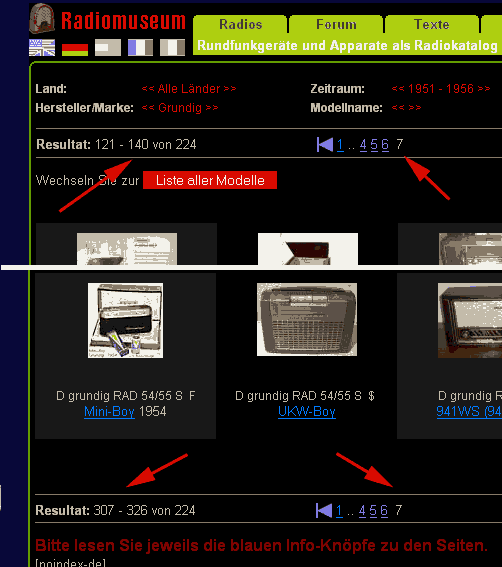Click the 'Rundfunkgeräte und Apparate als Radiokatalog' banner
Image resolution: width=502 pixels, height=567 pixels.
pos(347,46)
